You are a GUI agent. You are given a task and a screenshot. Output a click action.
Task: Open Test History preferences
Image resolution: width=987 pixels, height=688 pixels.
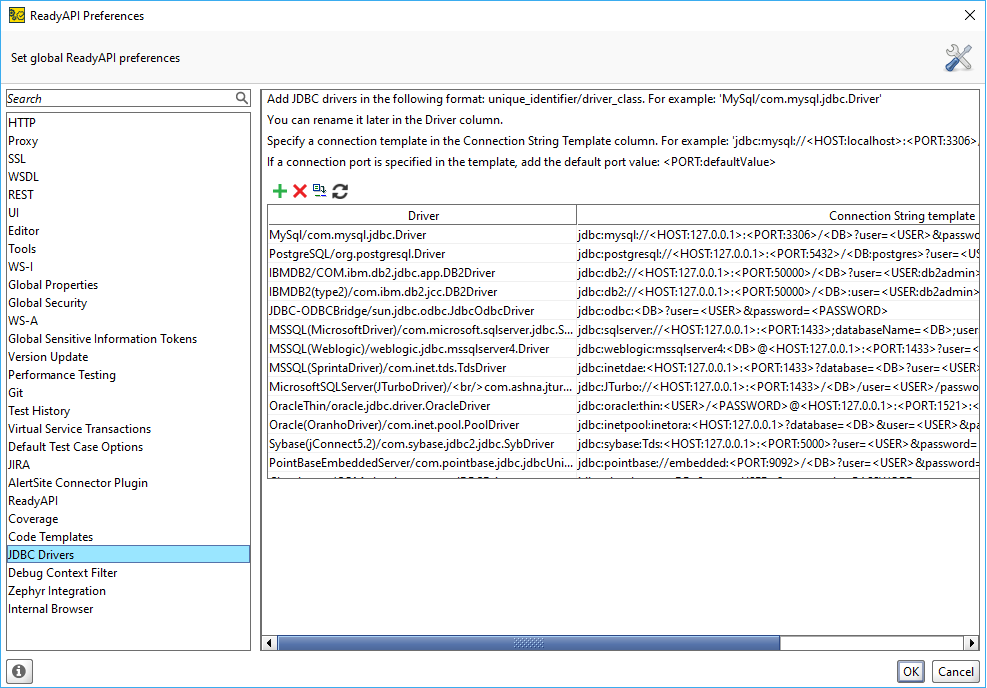pyautogui.click(x=128, y=411)
